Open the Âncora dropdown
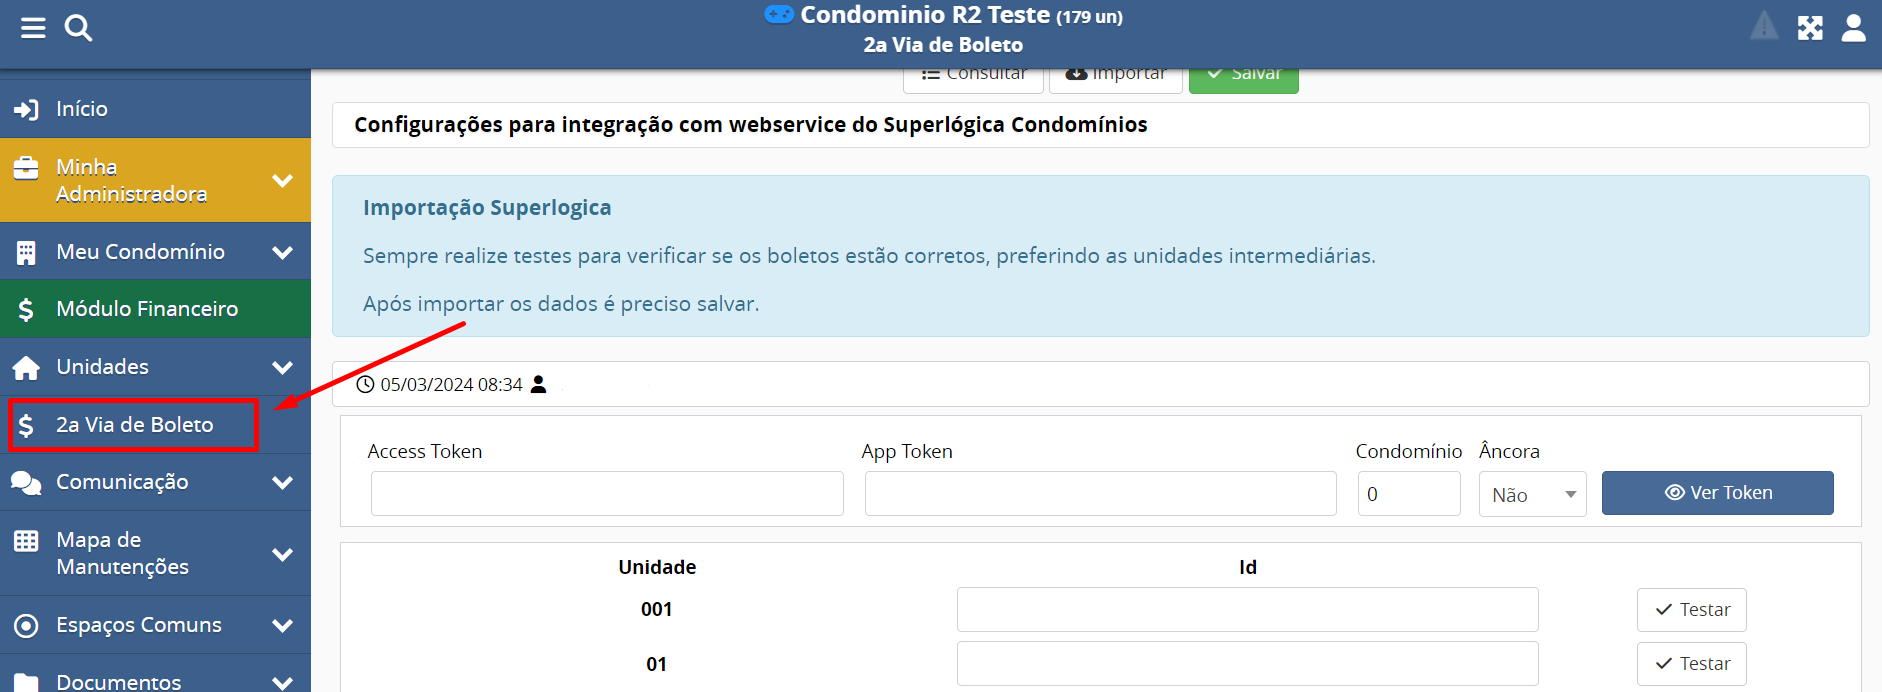1882x692 pixels. point(1532,494)
